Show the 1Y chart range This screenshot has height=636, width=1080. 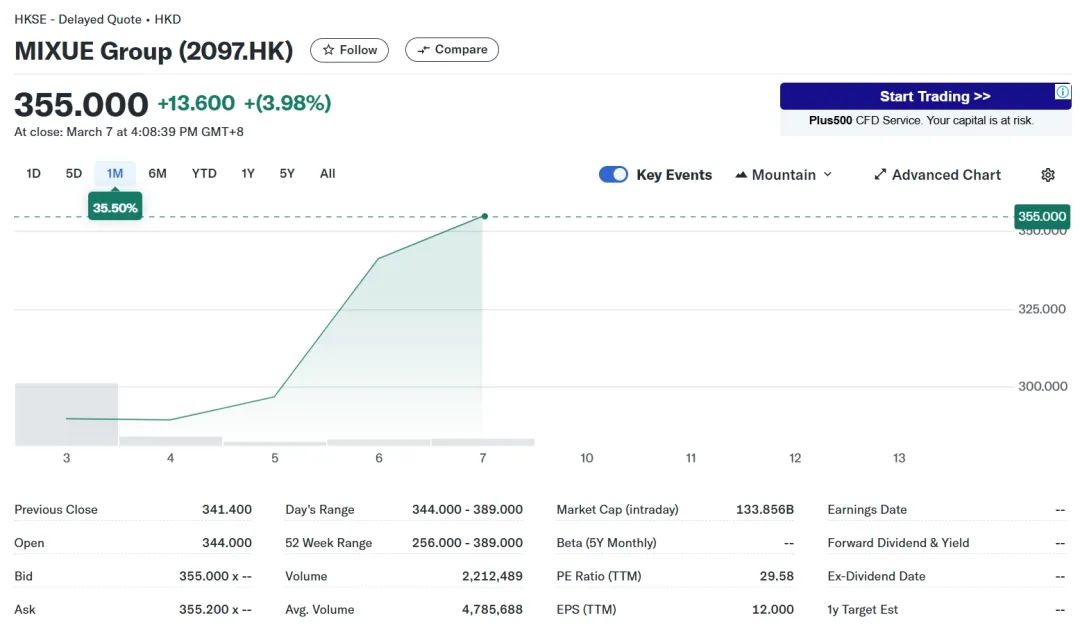point(248,174)
